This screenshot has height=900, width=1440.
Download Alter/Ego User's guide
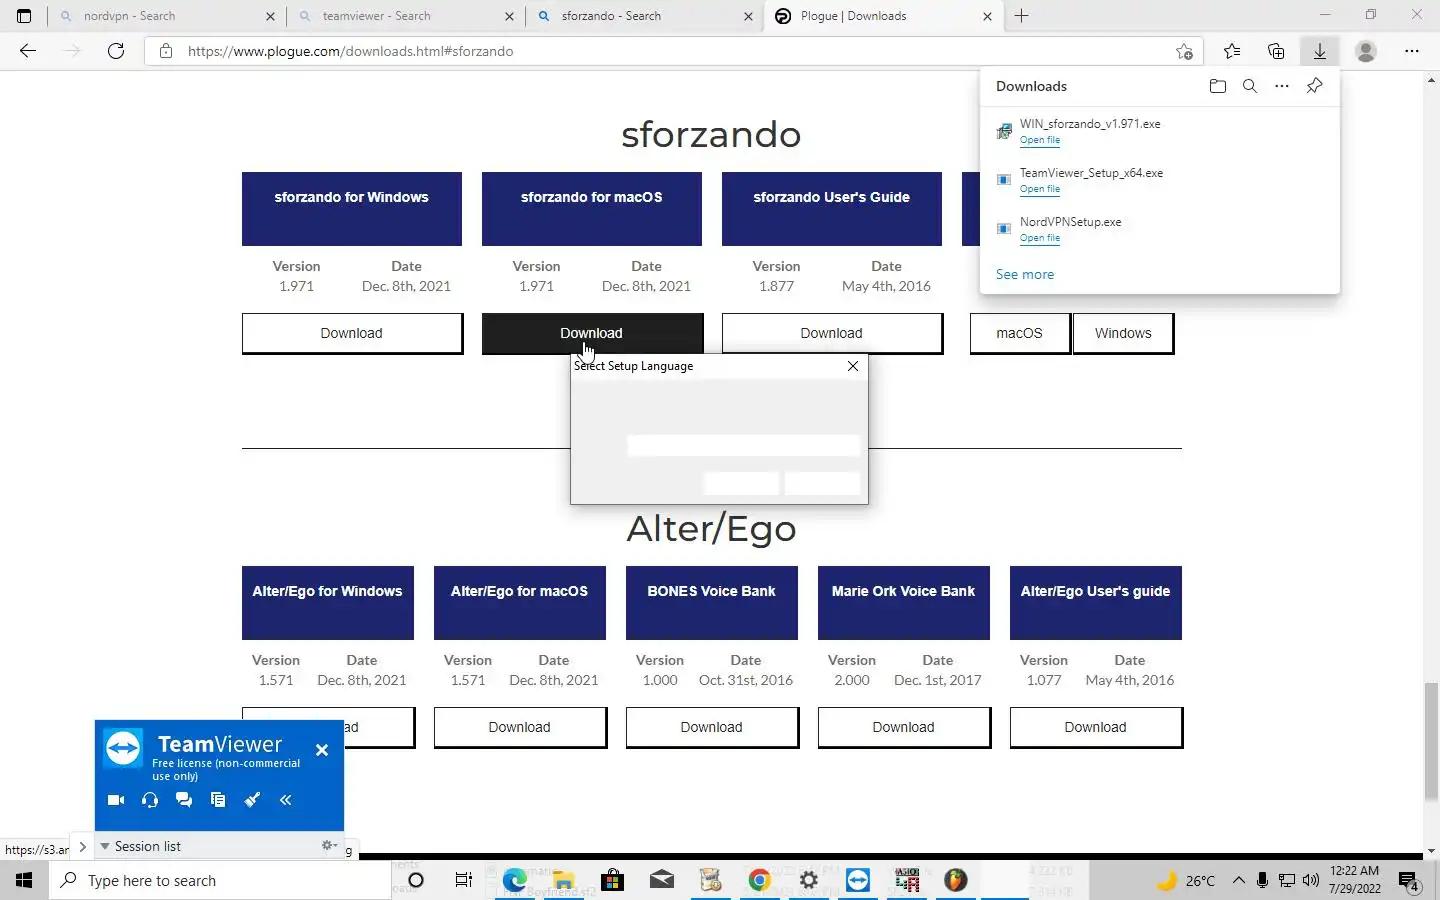click(1096, 727)
